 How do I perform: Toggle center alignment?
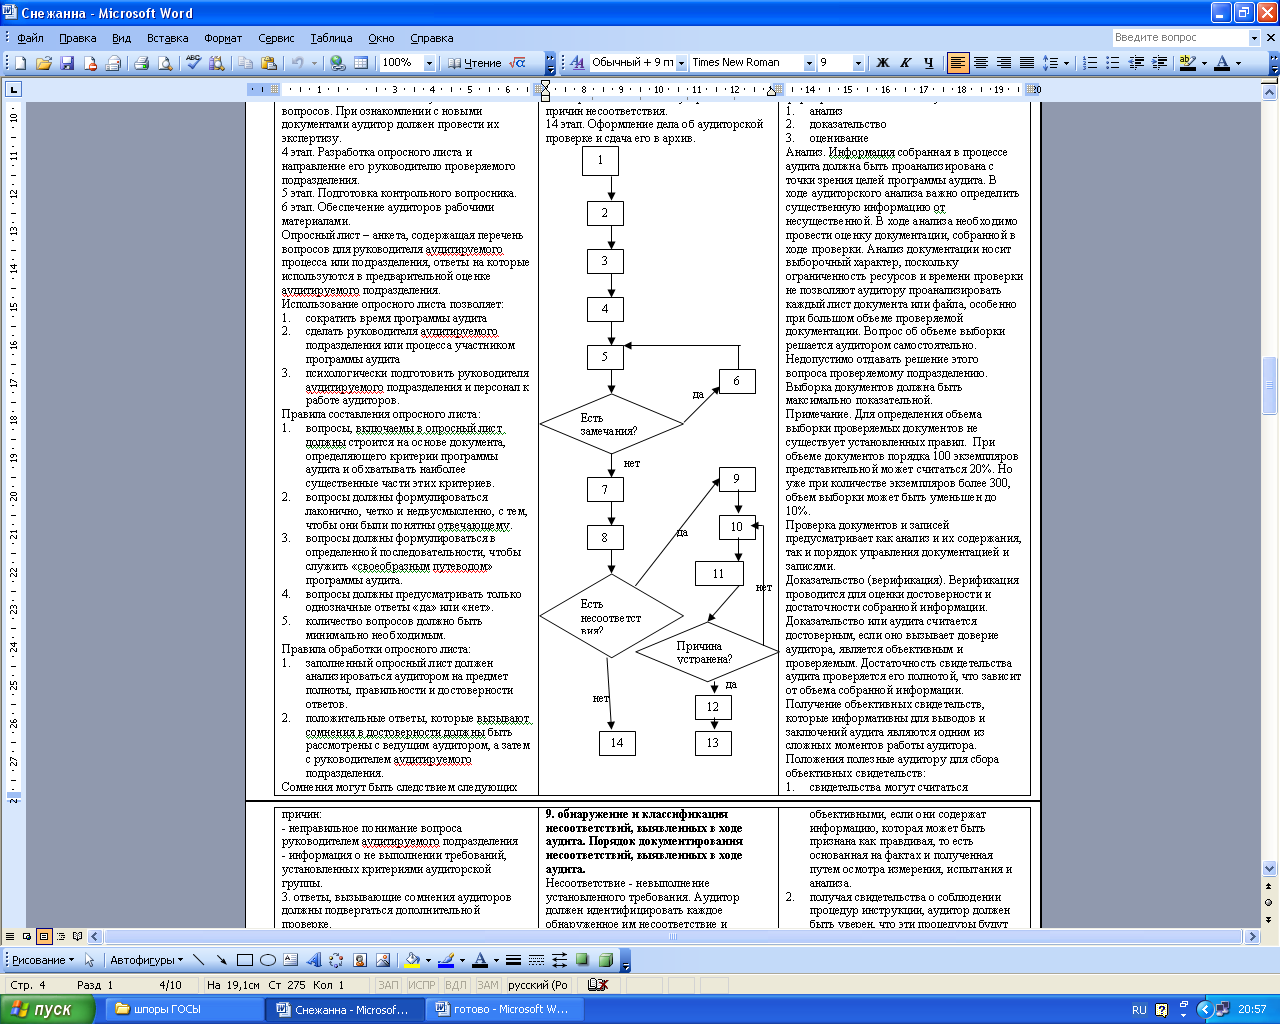(x=981, y=63)
